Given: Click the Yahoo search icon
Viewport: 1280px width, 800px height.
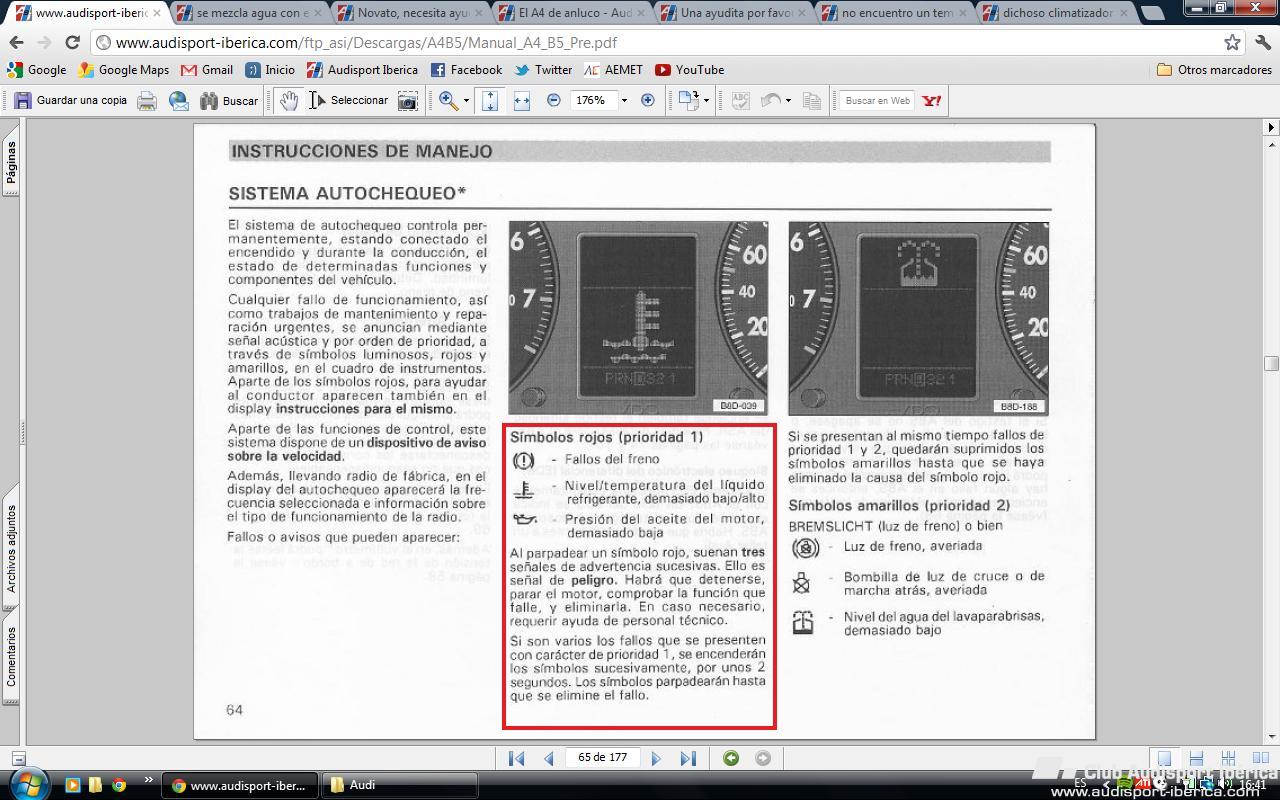Looking at the screenshot, I should click(x=932, y=100).
